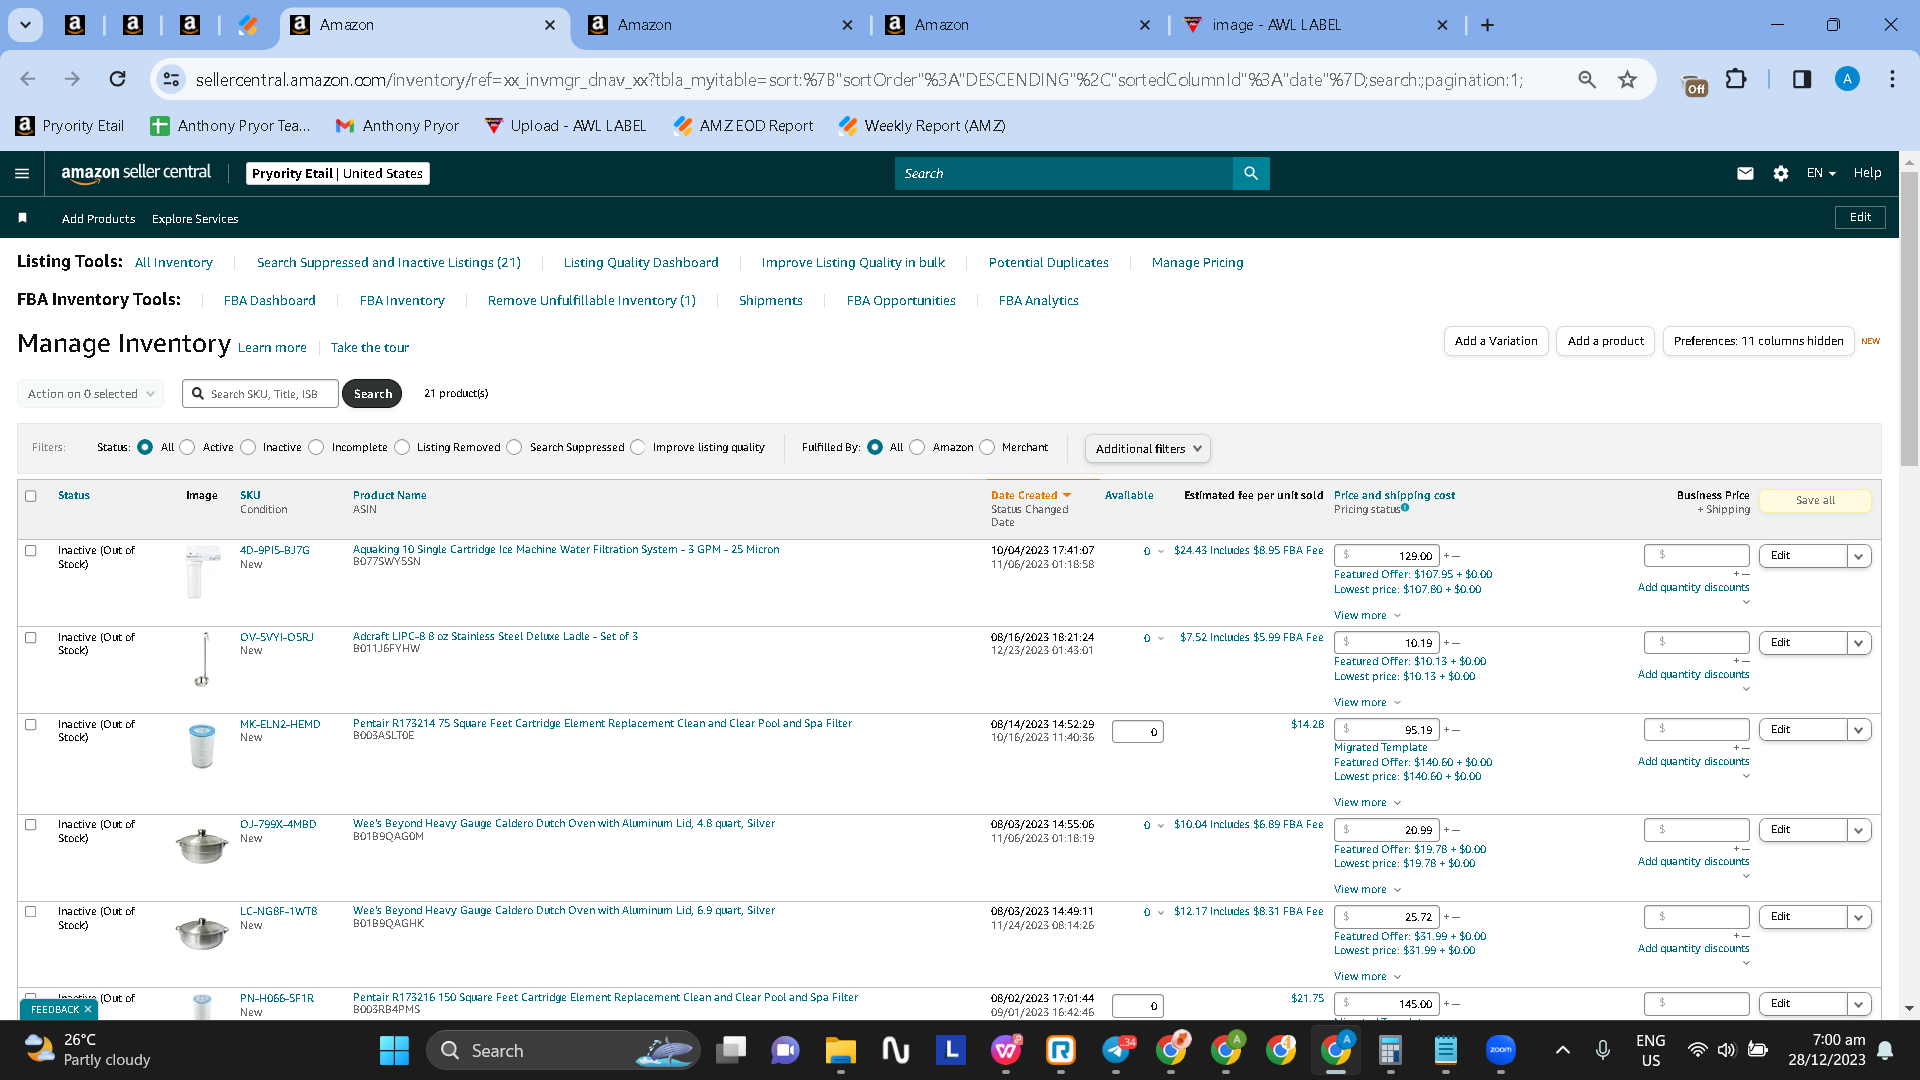This screenshot has height=1080, width=1920.
Task: Open the browser side panel icon
Action: click(x=1802, y=79)
